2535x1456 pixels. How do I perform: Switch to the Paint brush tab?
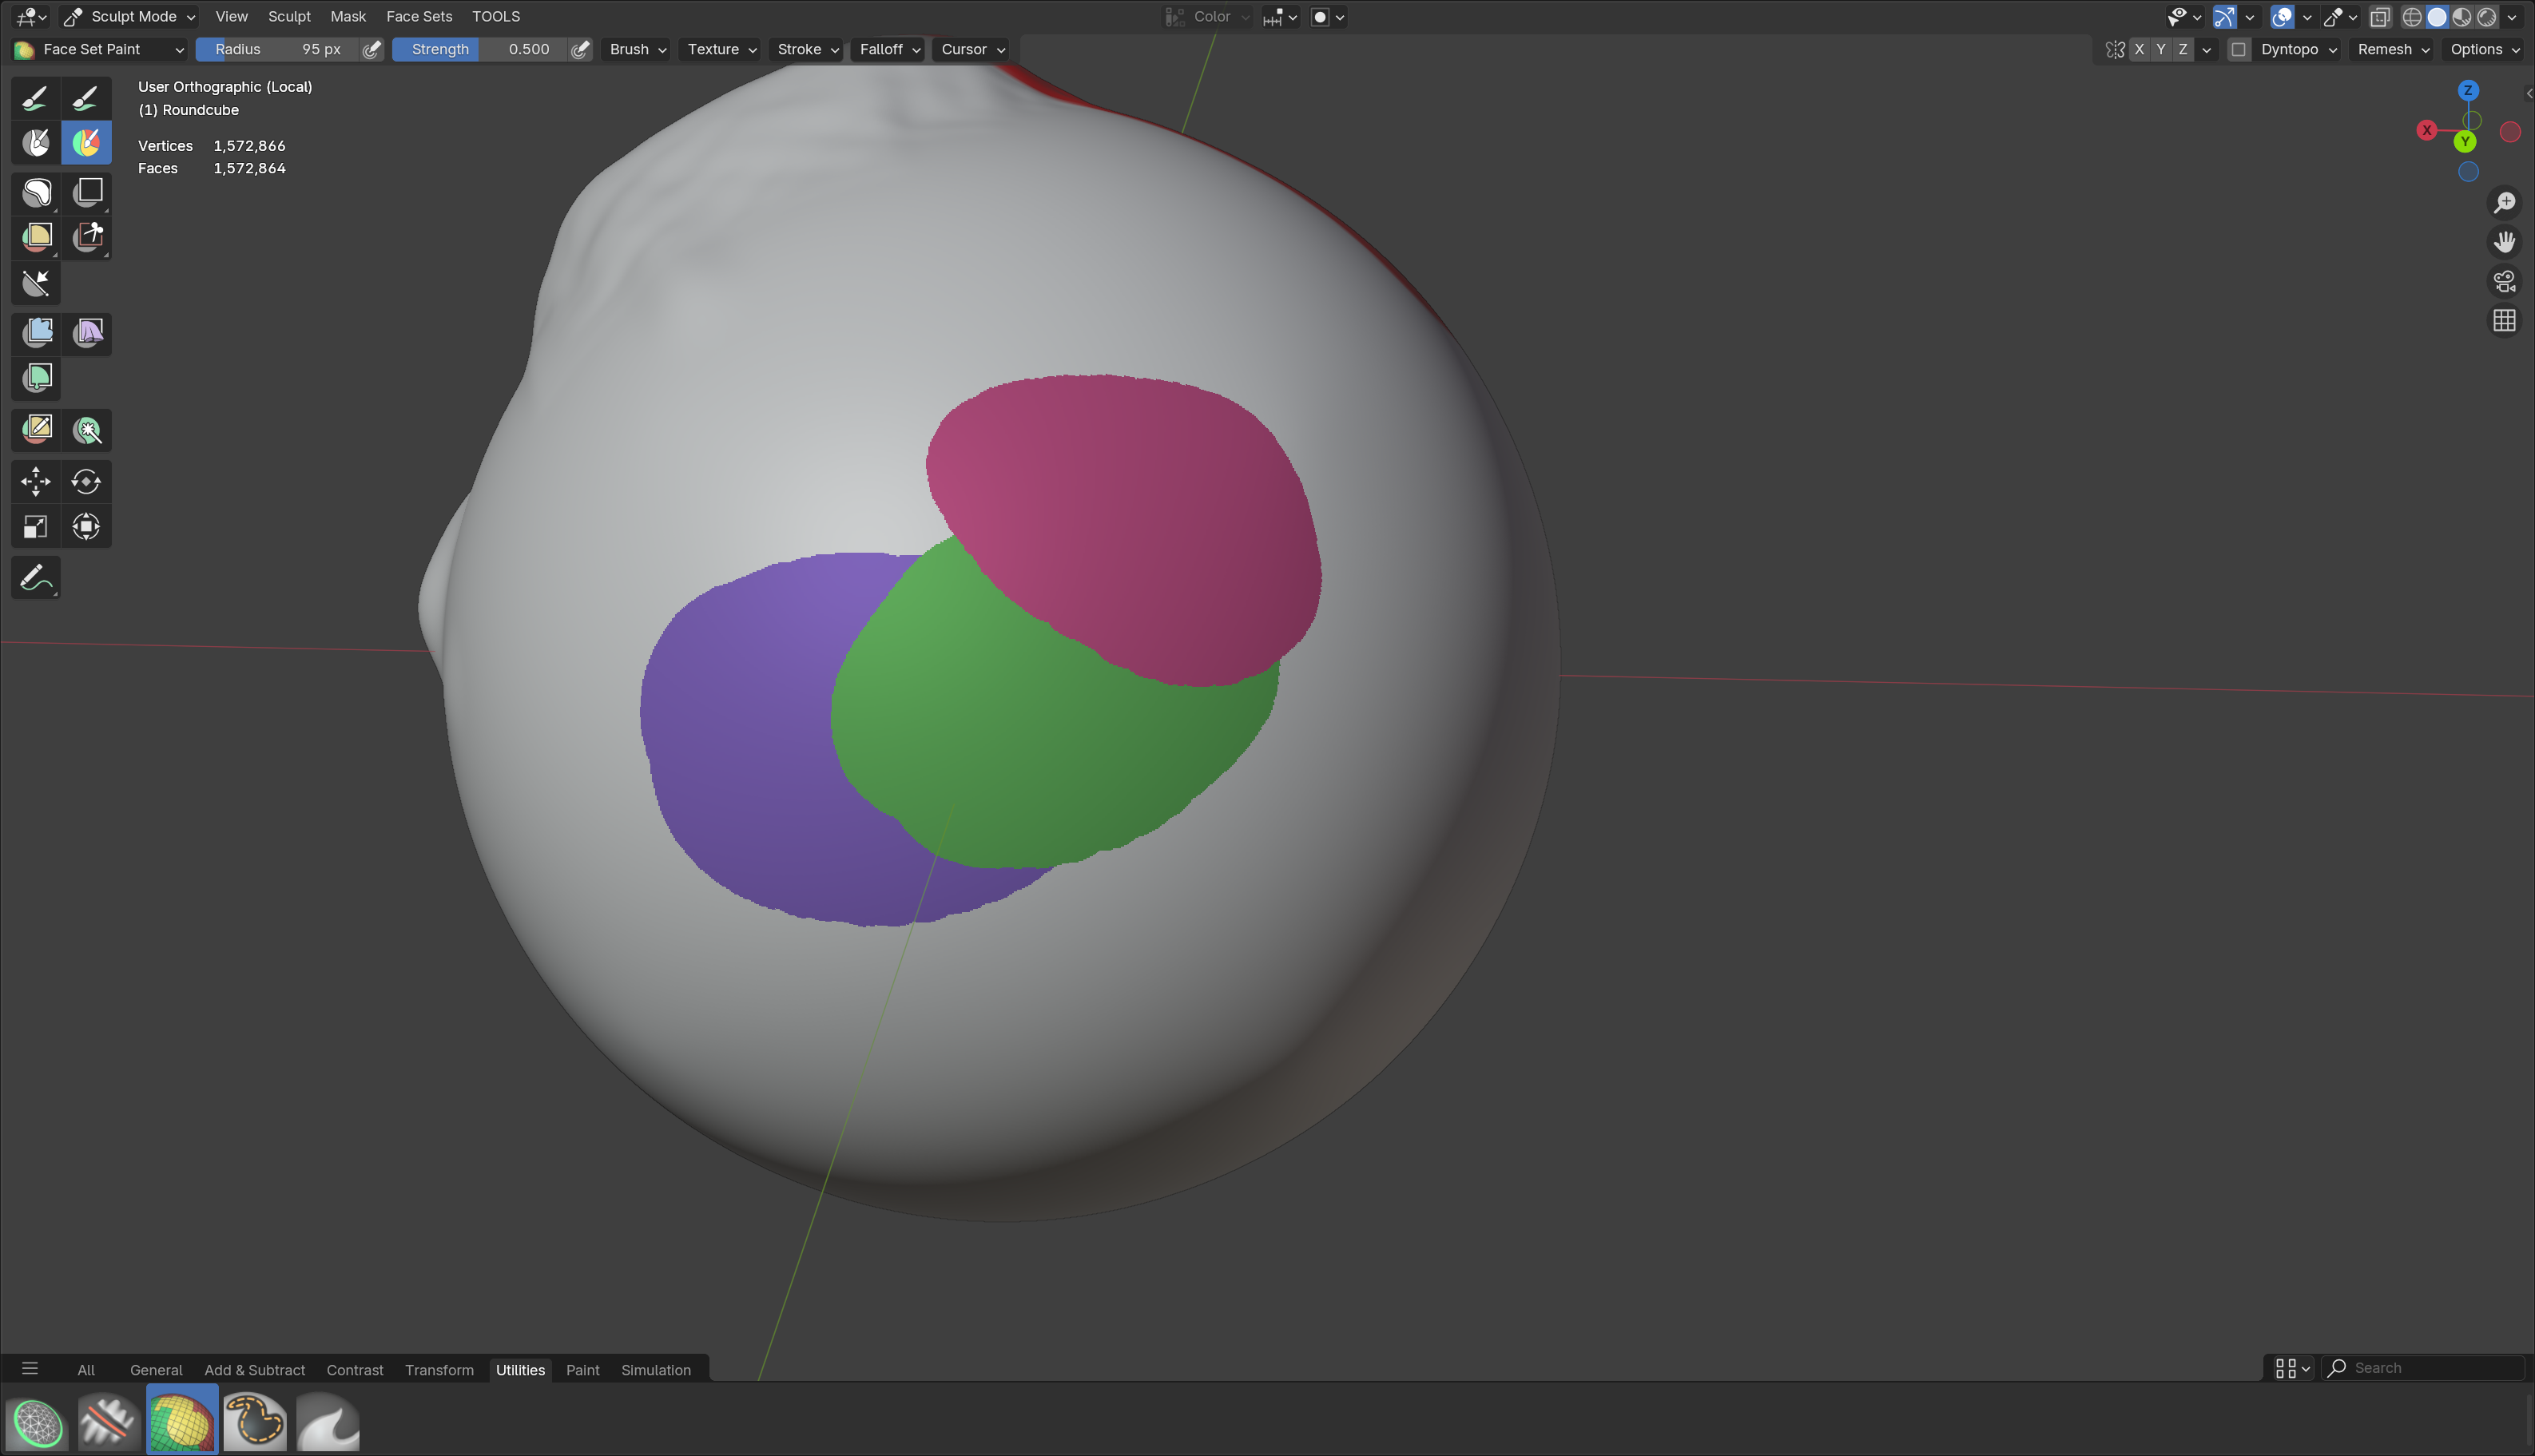(x=582, y=1370)
